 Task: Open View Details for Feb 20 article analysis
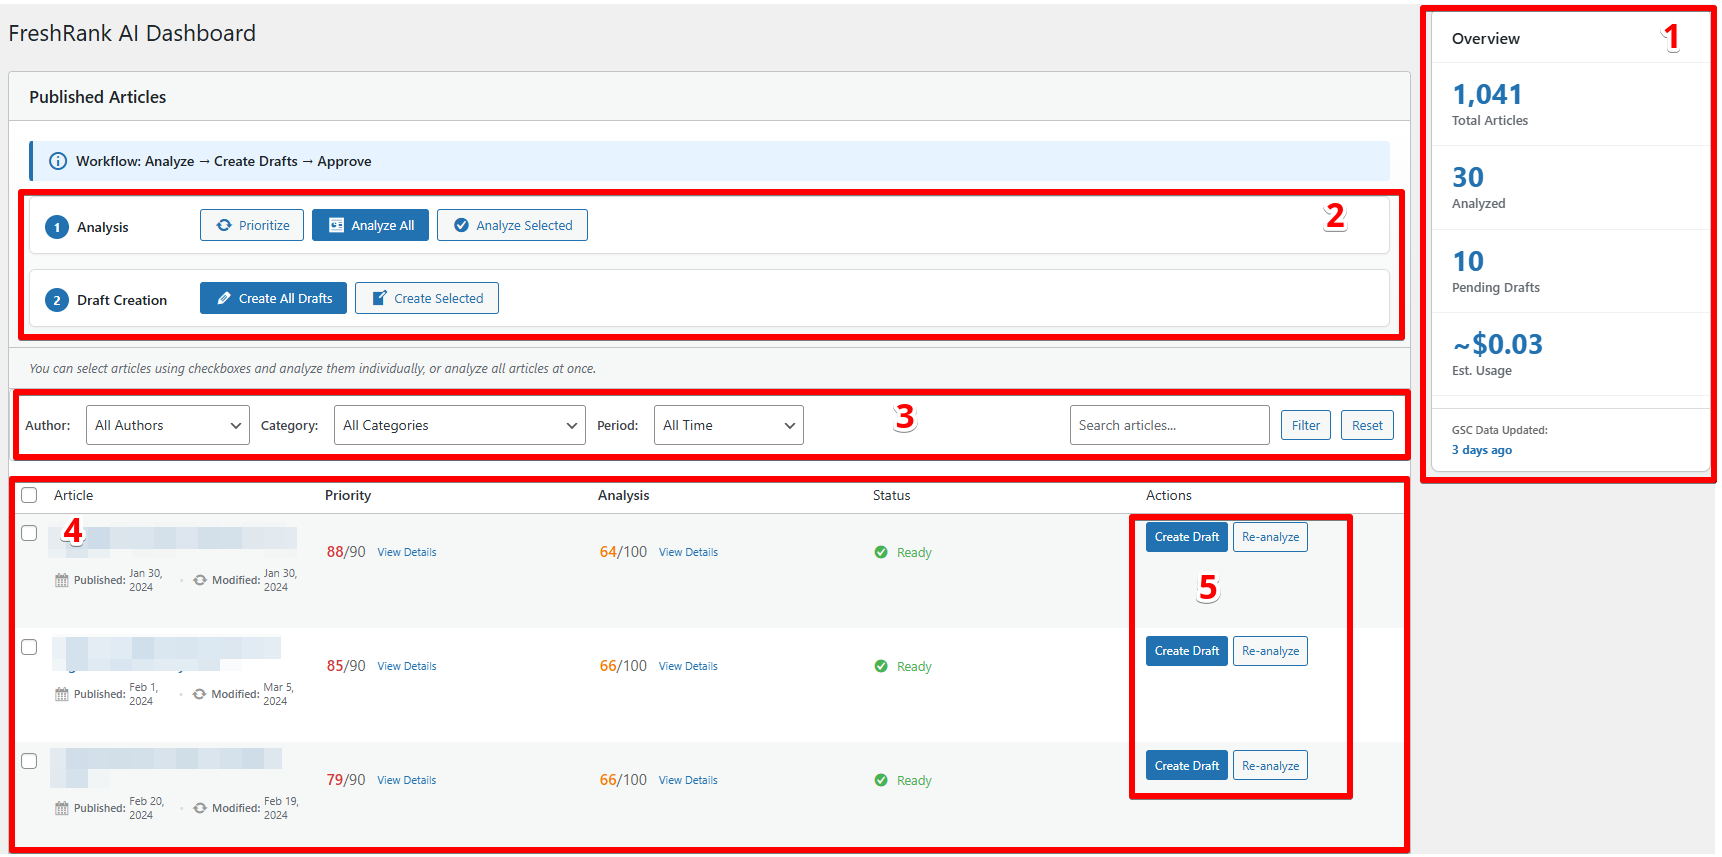688,780
